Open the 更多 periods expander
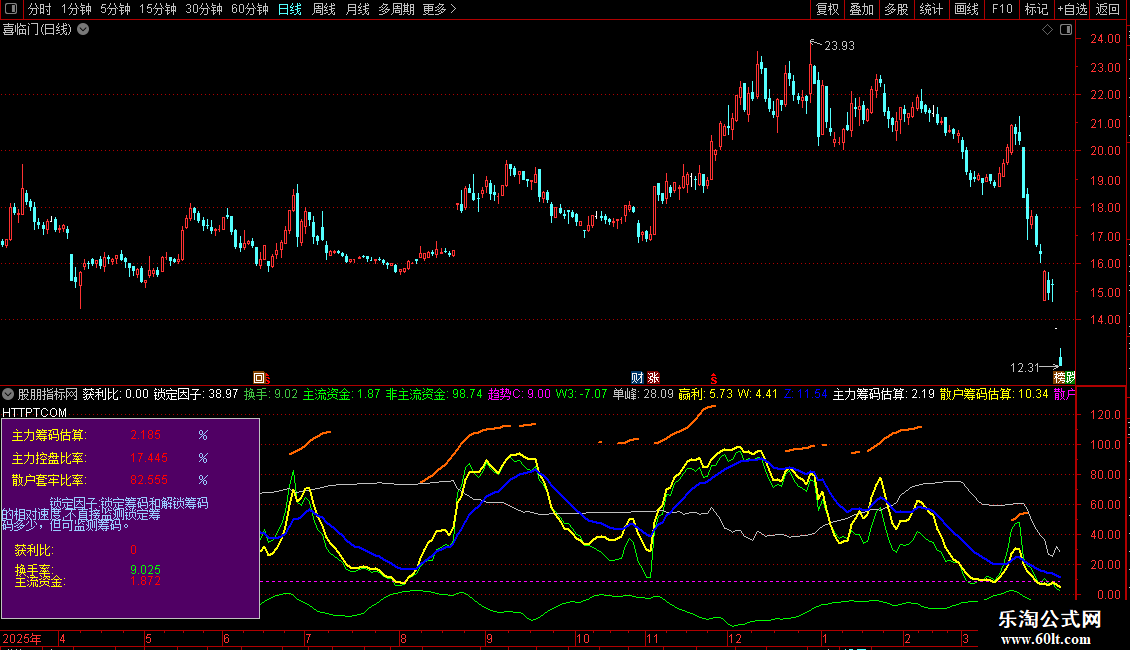Viewport: 1130px width, 650px height. coord(439,10)
